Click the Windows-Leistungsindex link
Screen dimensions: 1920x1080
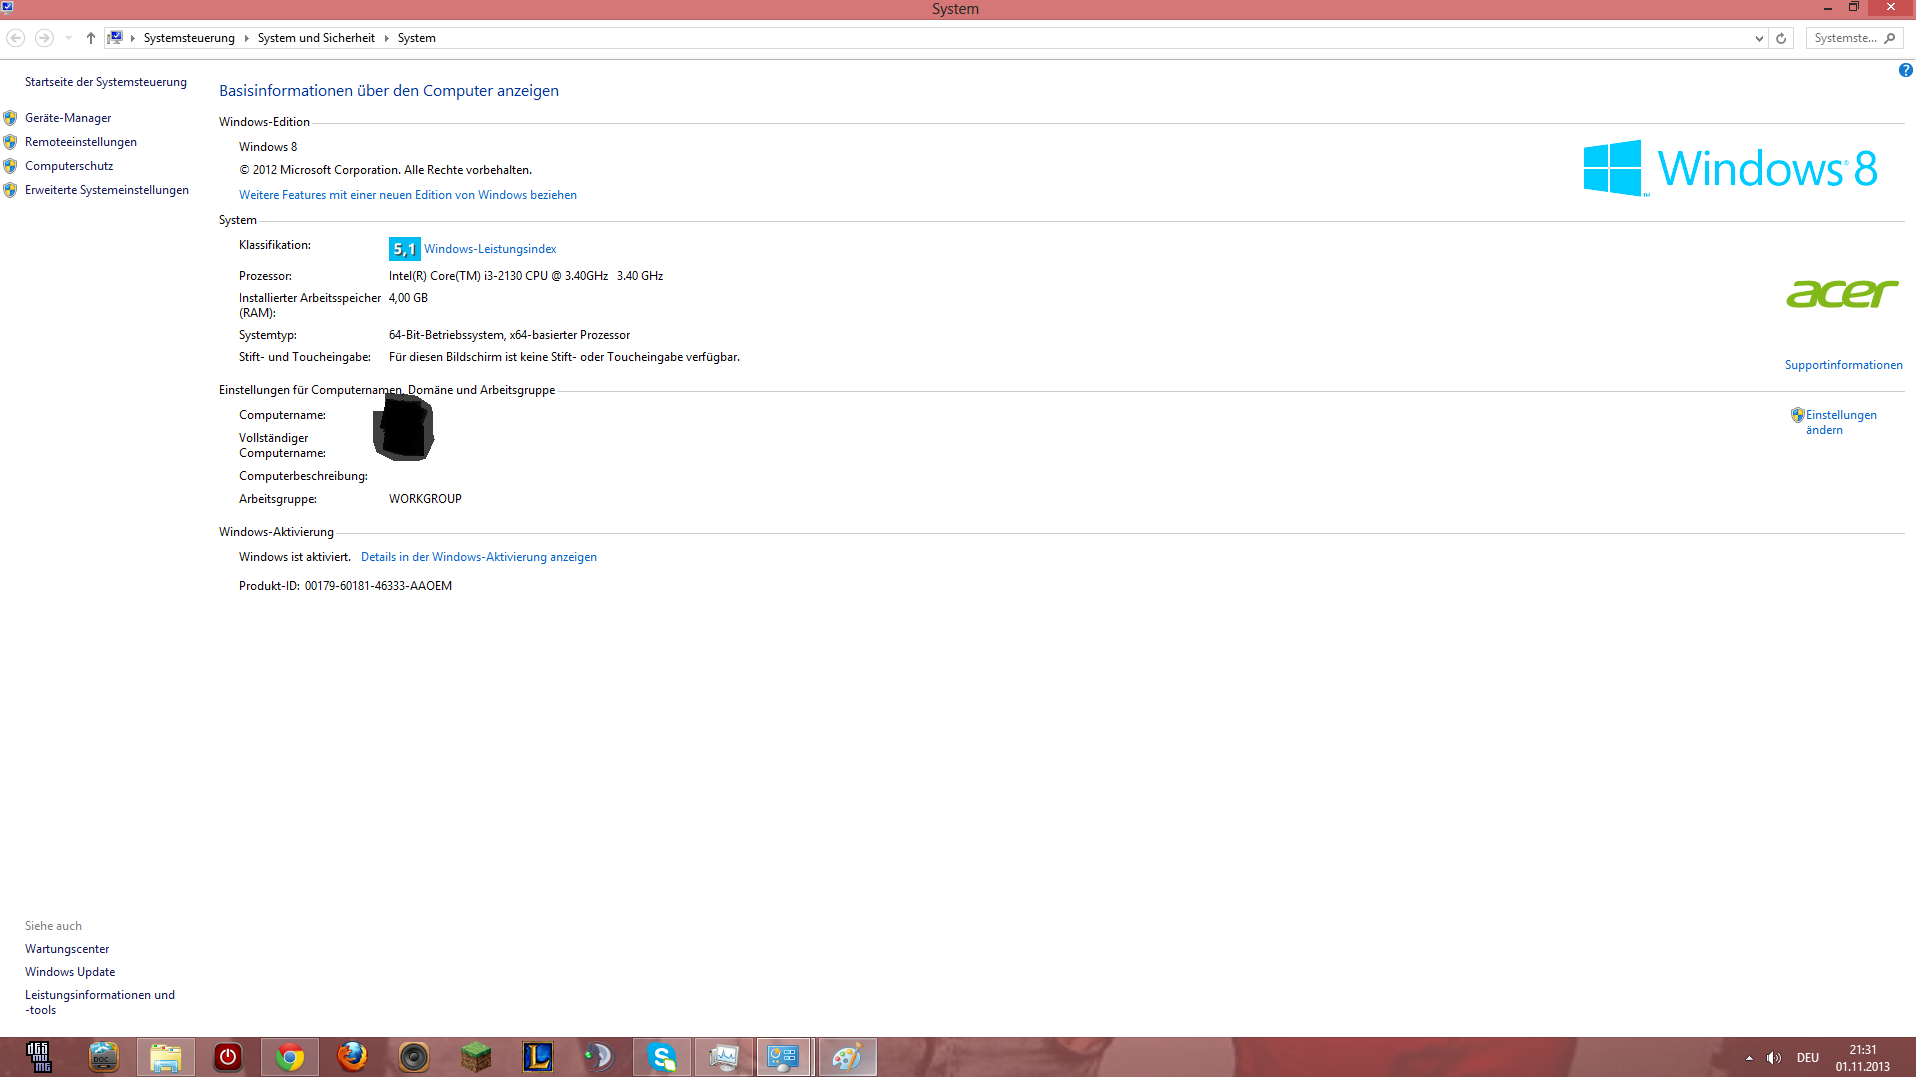tap(490, 249)
